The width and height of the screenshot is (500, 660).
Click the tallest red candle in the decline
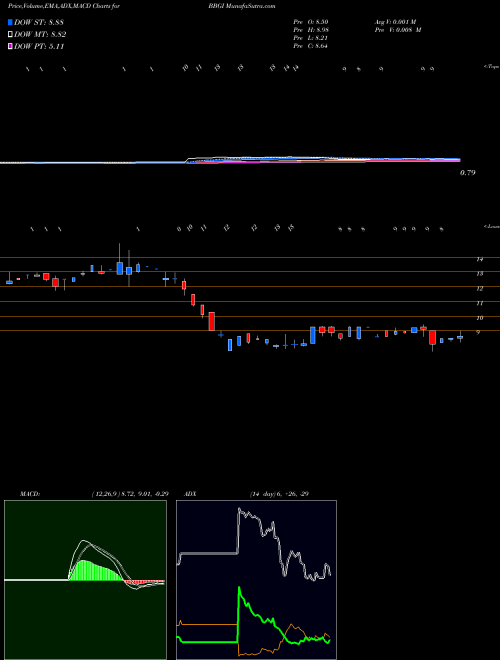pyautogui.click(x=212, y=321)
